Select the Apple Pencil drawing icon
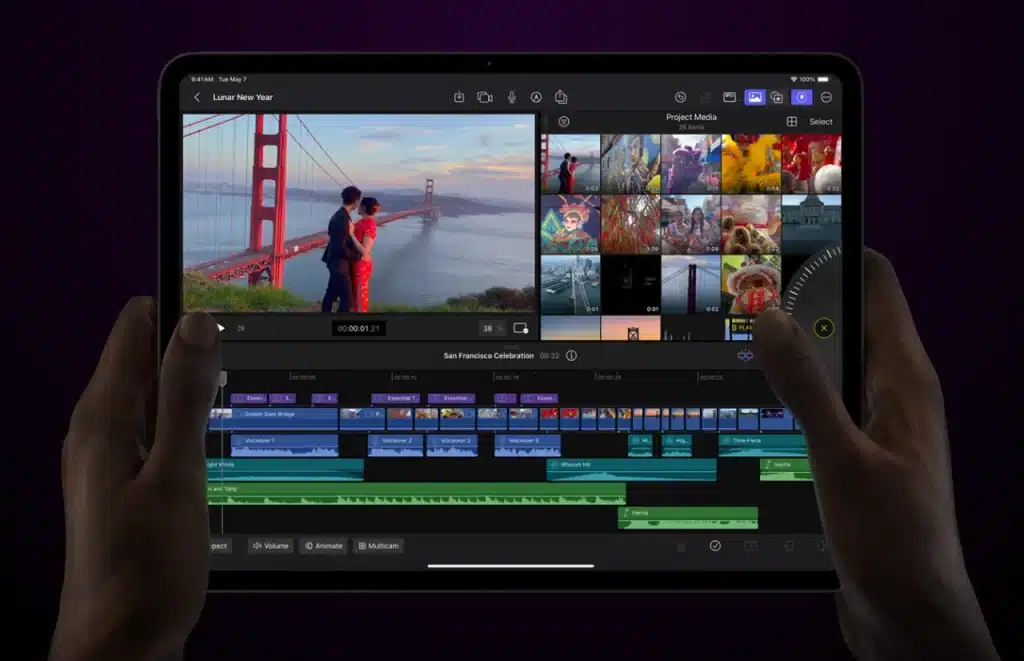This screenshot has width=1024, height=661. [x=536, y=96]
